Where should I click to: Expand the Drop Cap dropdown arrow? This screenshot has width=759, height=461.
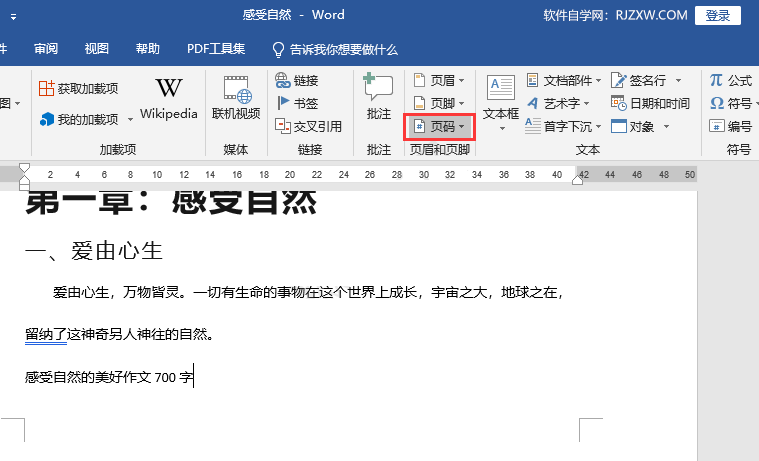click(x=598, y=127)
